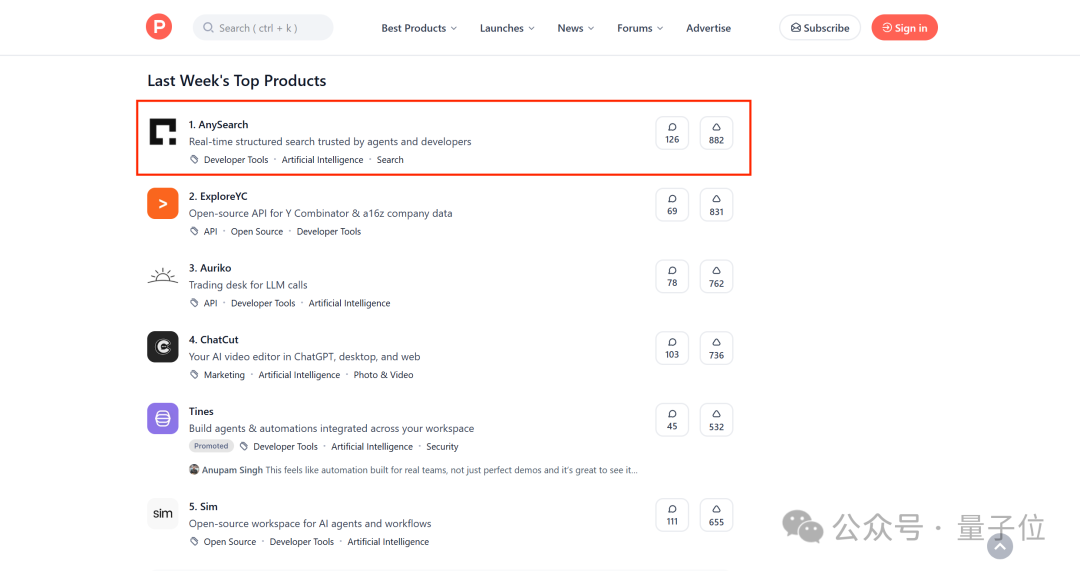The width and height of the screenshot is (1080, 571).
Task: Select the Search tag under AnySearch
Action: (390, 160)
